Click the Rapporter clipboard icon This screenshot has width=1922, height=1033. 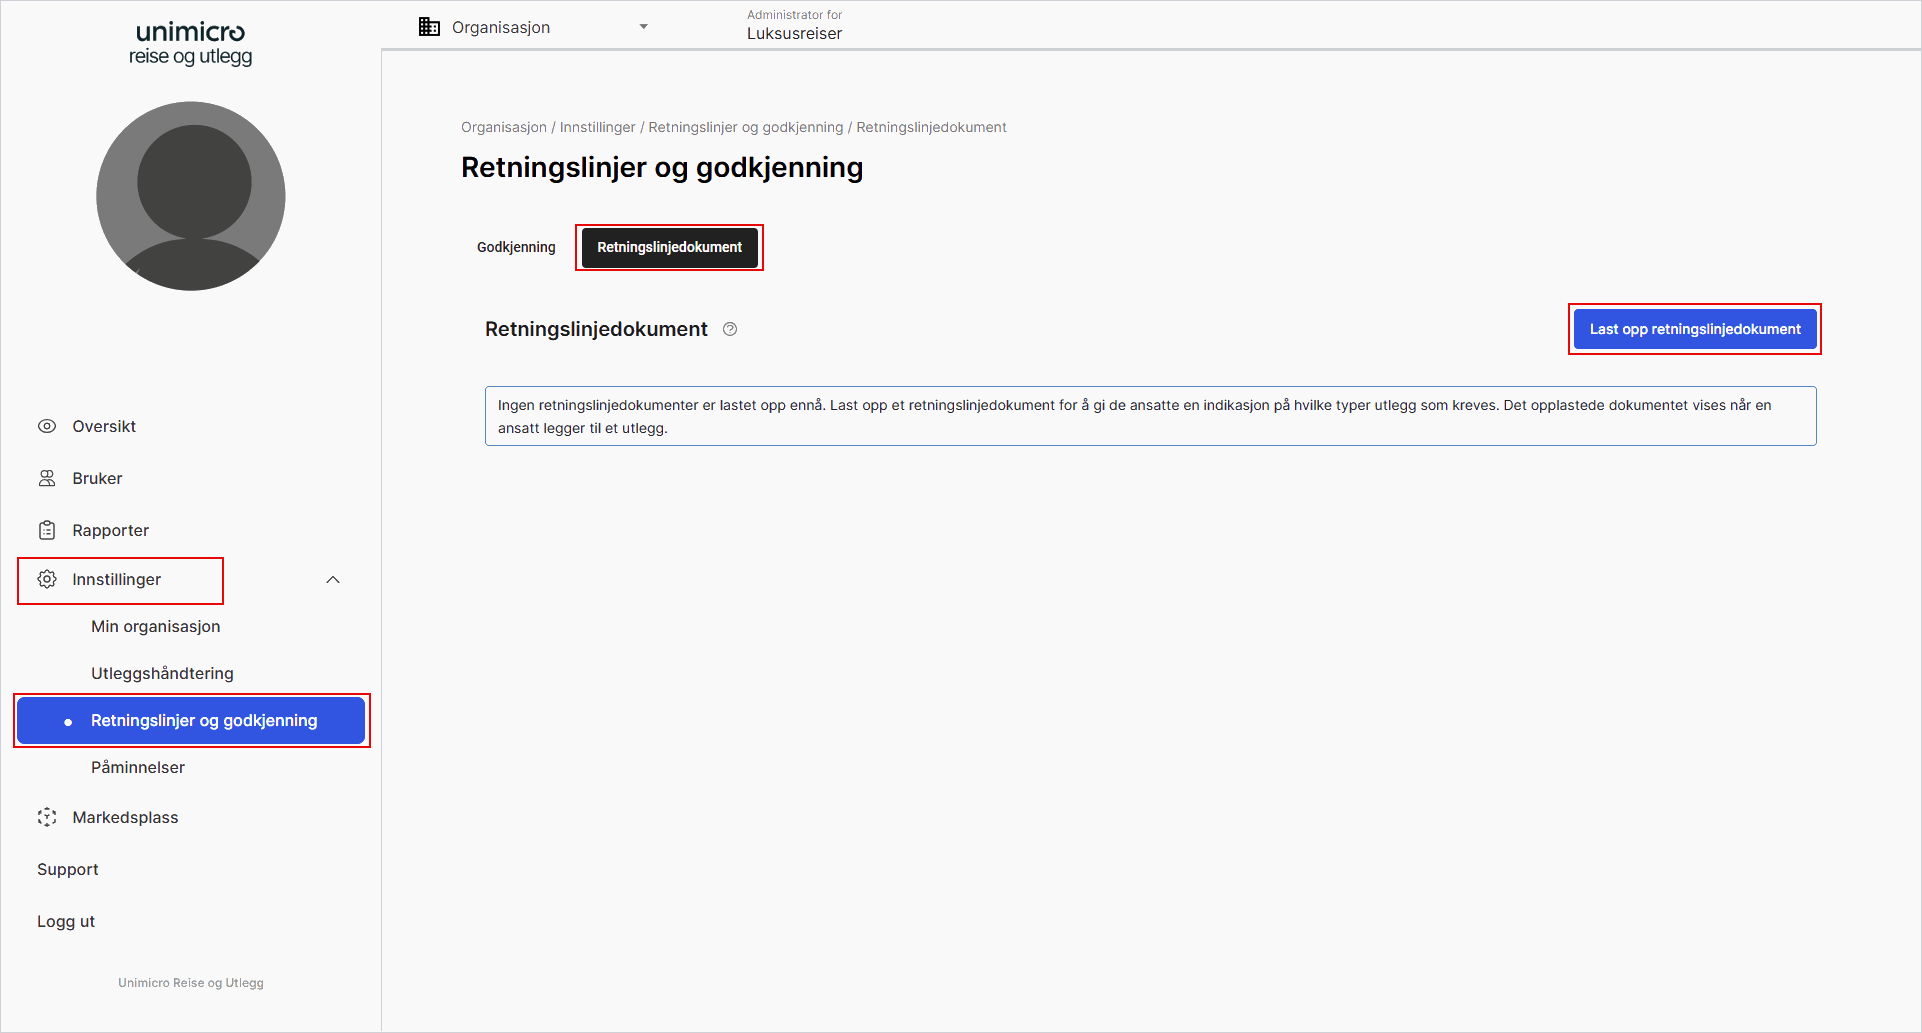47,530
